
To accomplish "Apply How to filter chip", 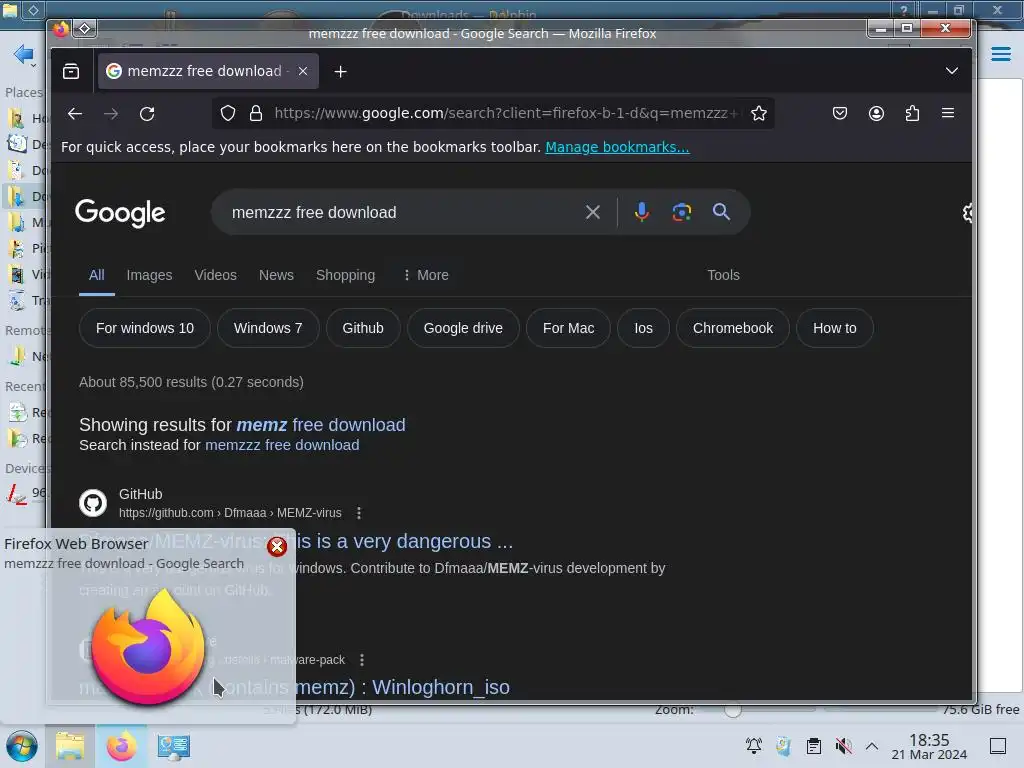I will click(835, 328).
